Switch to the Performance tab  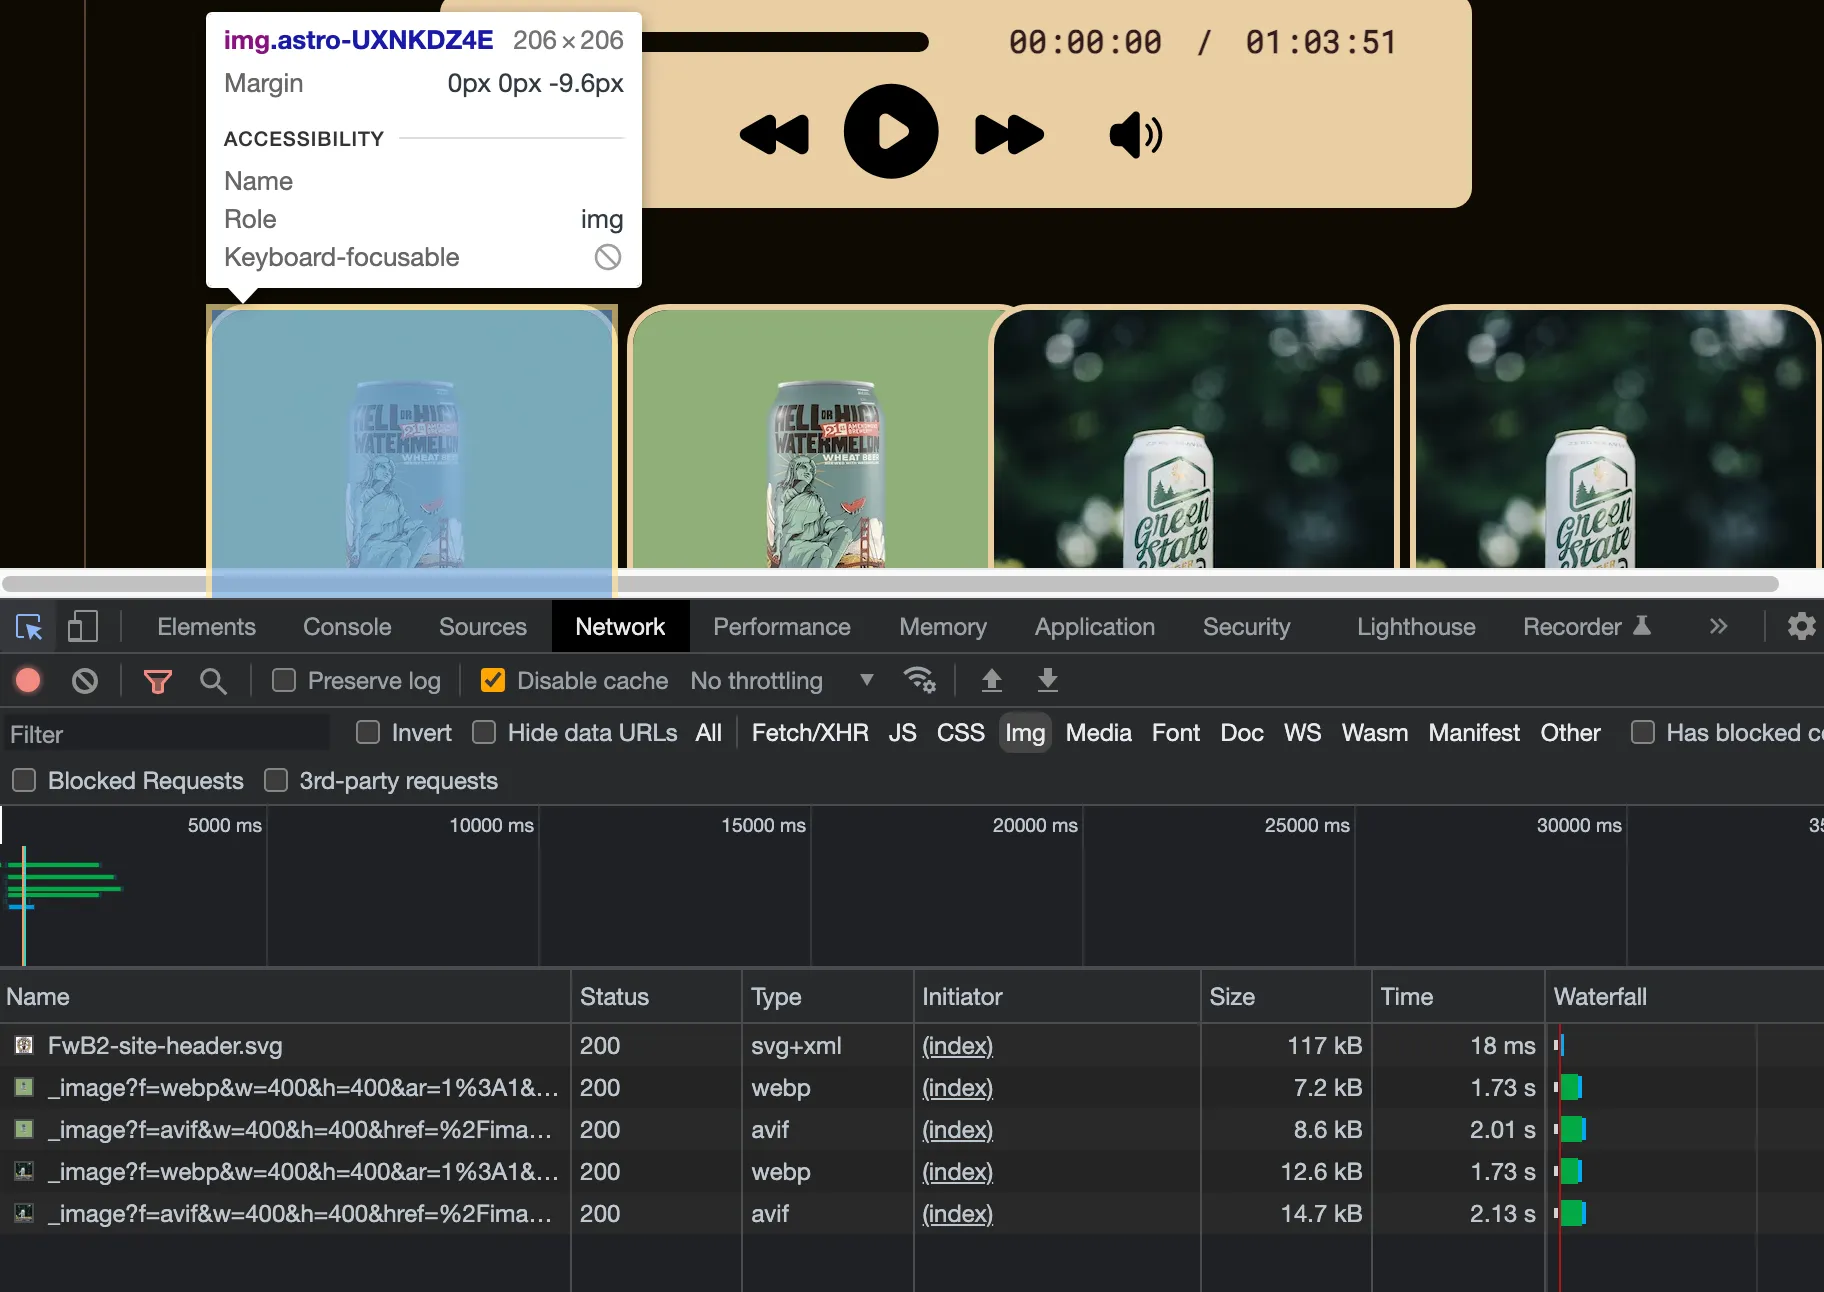coord(781,627)
